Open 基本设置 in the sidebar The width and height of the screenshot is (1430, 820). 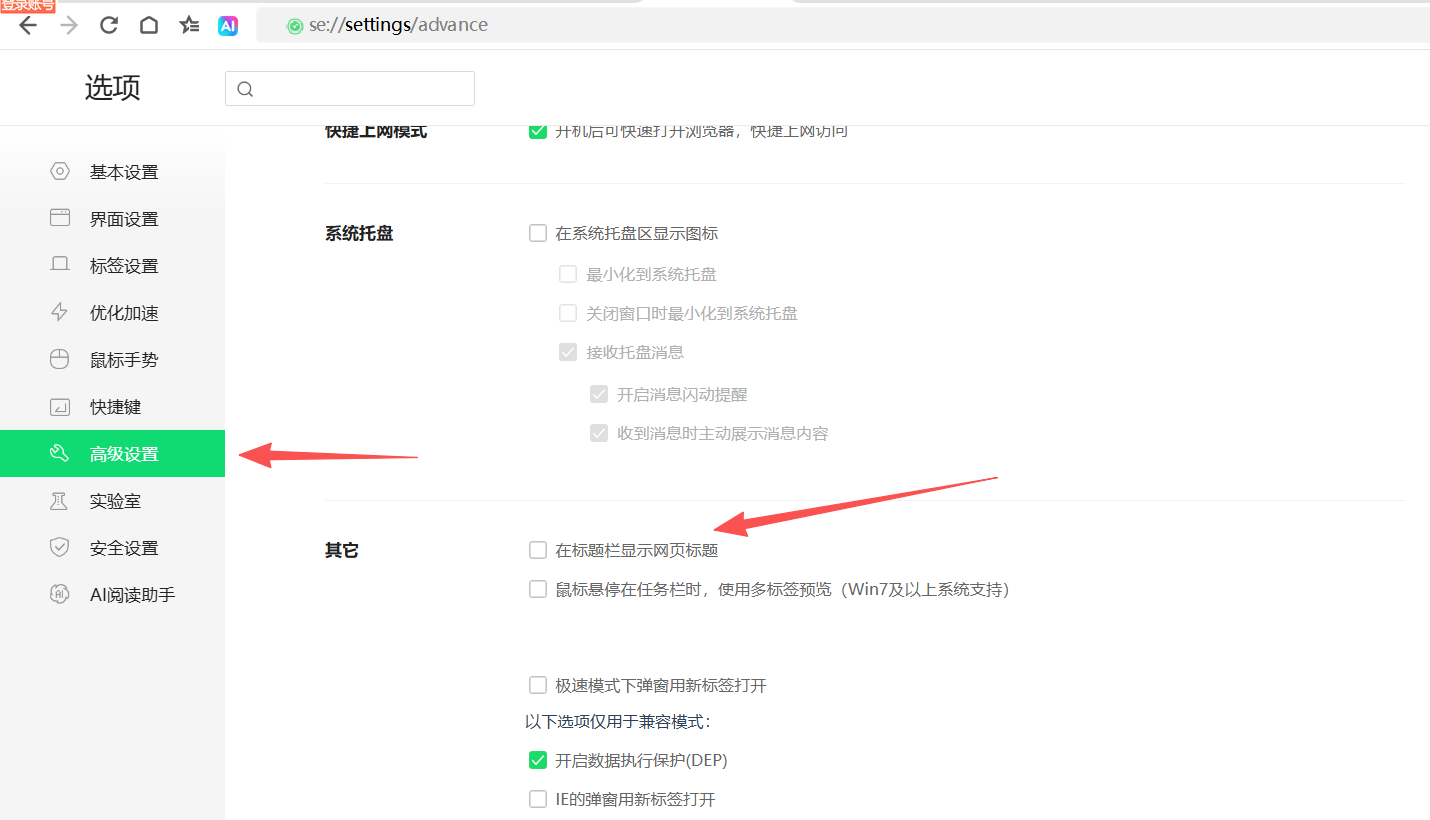click(x=124, y=172)
